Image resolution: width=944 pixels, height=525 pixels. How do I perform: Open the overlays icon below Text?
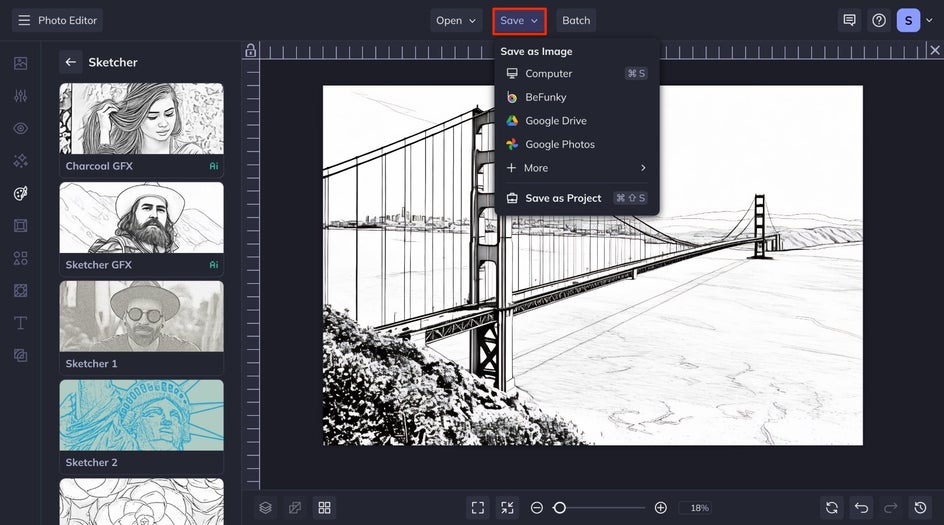point(20,356)
